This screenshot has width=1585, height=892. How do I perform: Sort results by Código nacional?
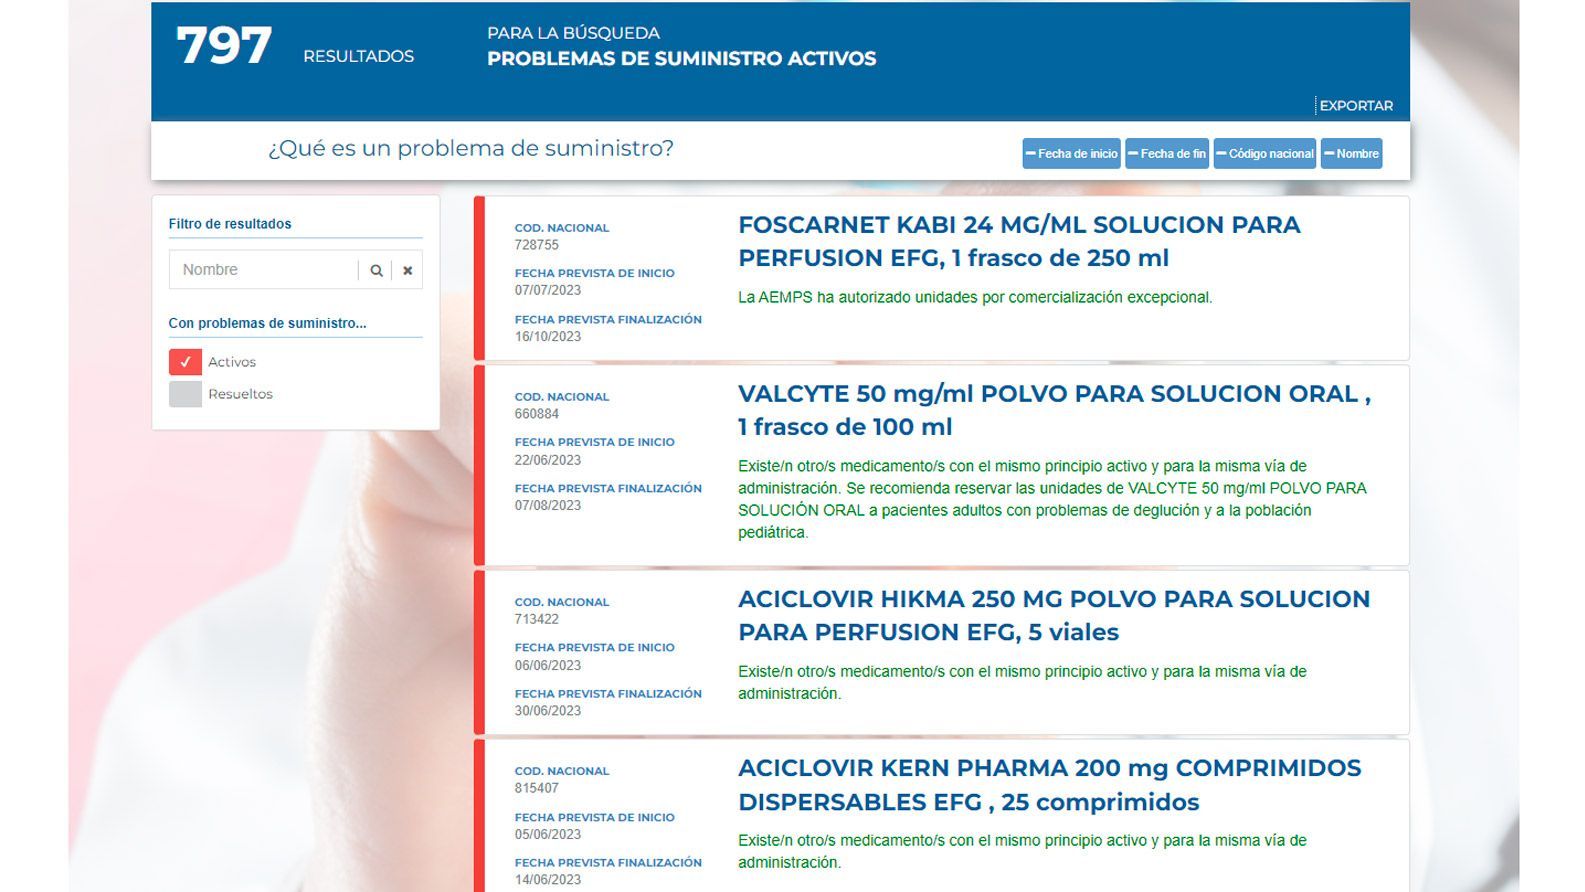(x=1265, y=153)
